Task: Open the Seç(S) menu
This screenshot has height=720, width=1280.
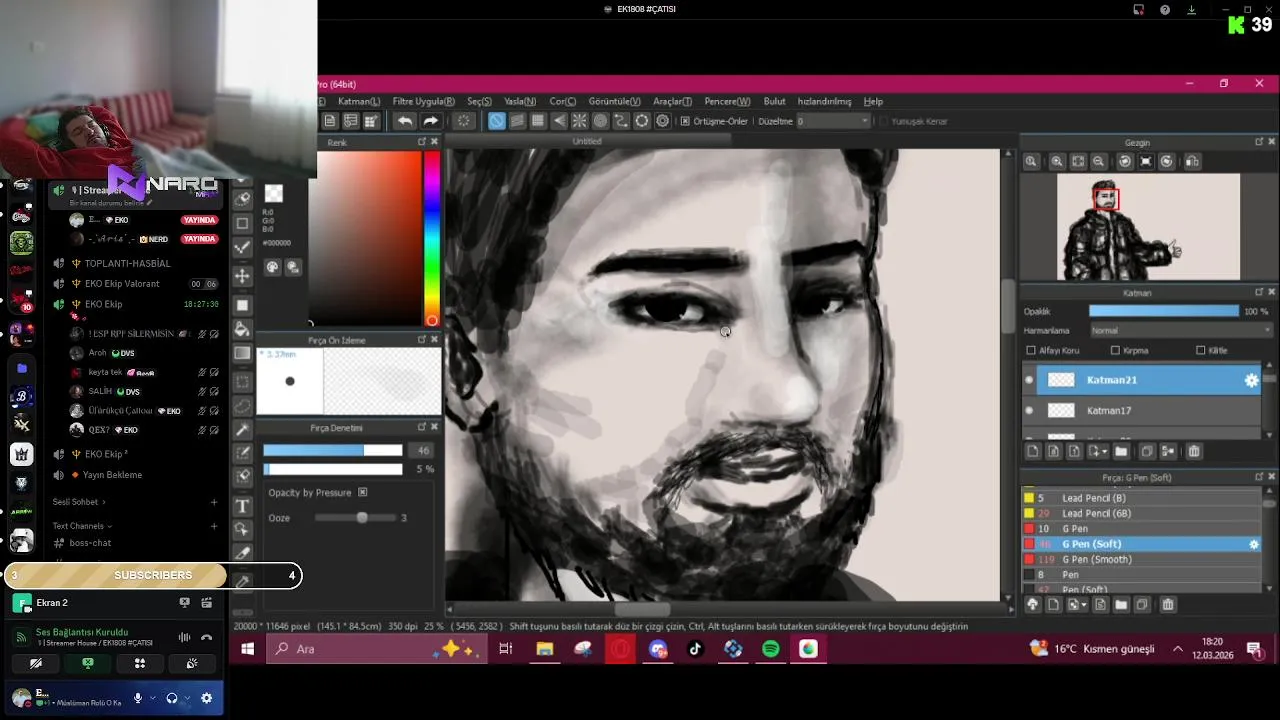Action: [479, 101]
